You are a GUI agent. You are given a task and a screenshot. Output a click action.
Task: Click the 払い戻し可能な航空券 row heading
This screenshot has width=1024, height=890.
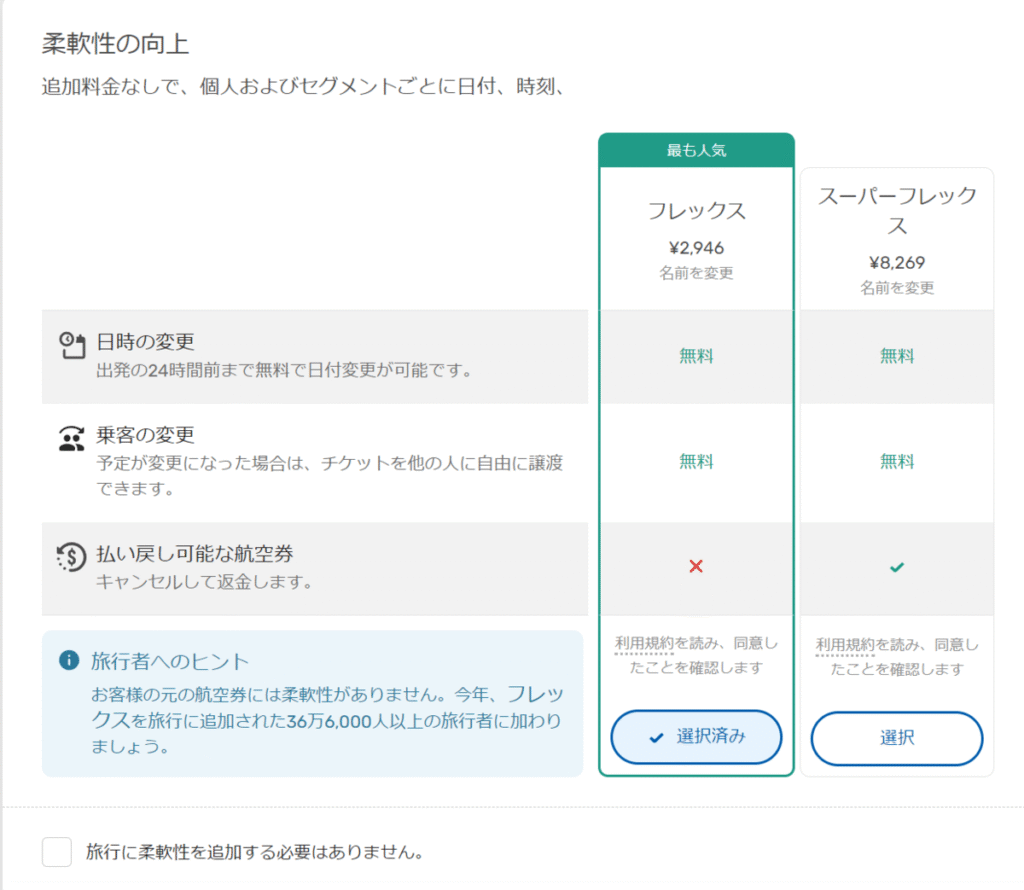[x=194, y=554]
